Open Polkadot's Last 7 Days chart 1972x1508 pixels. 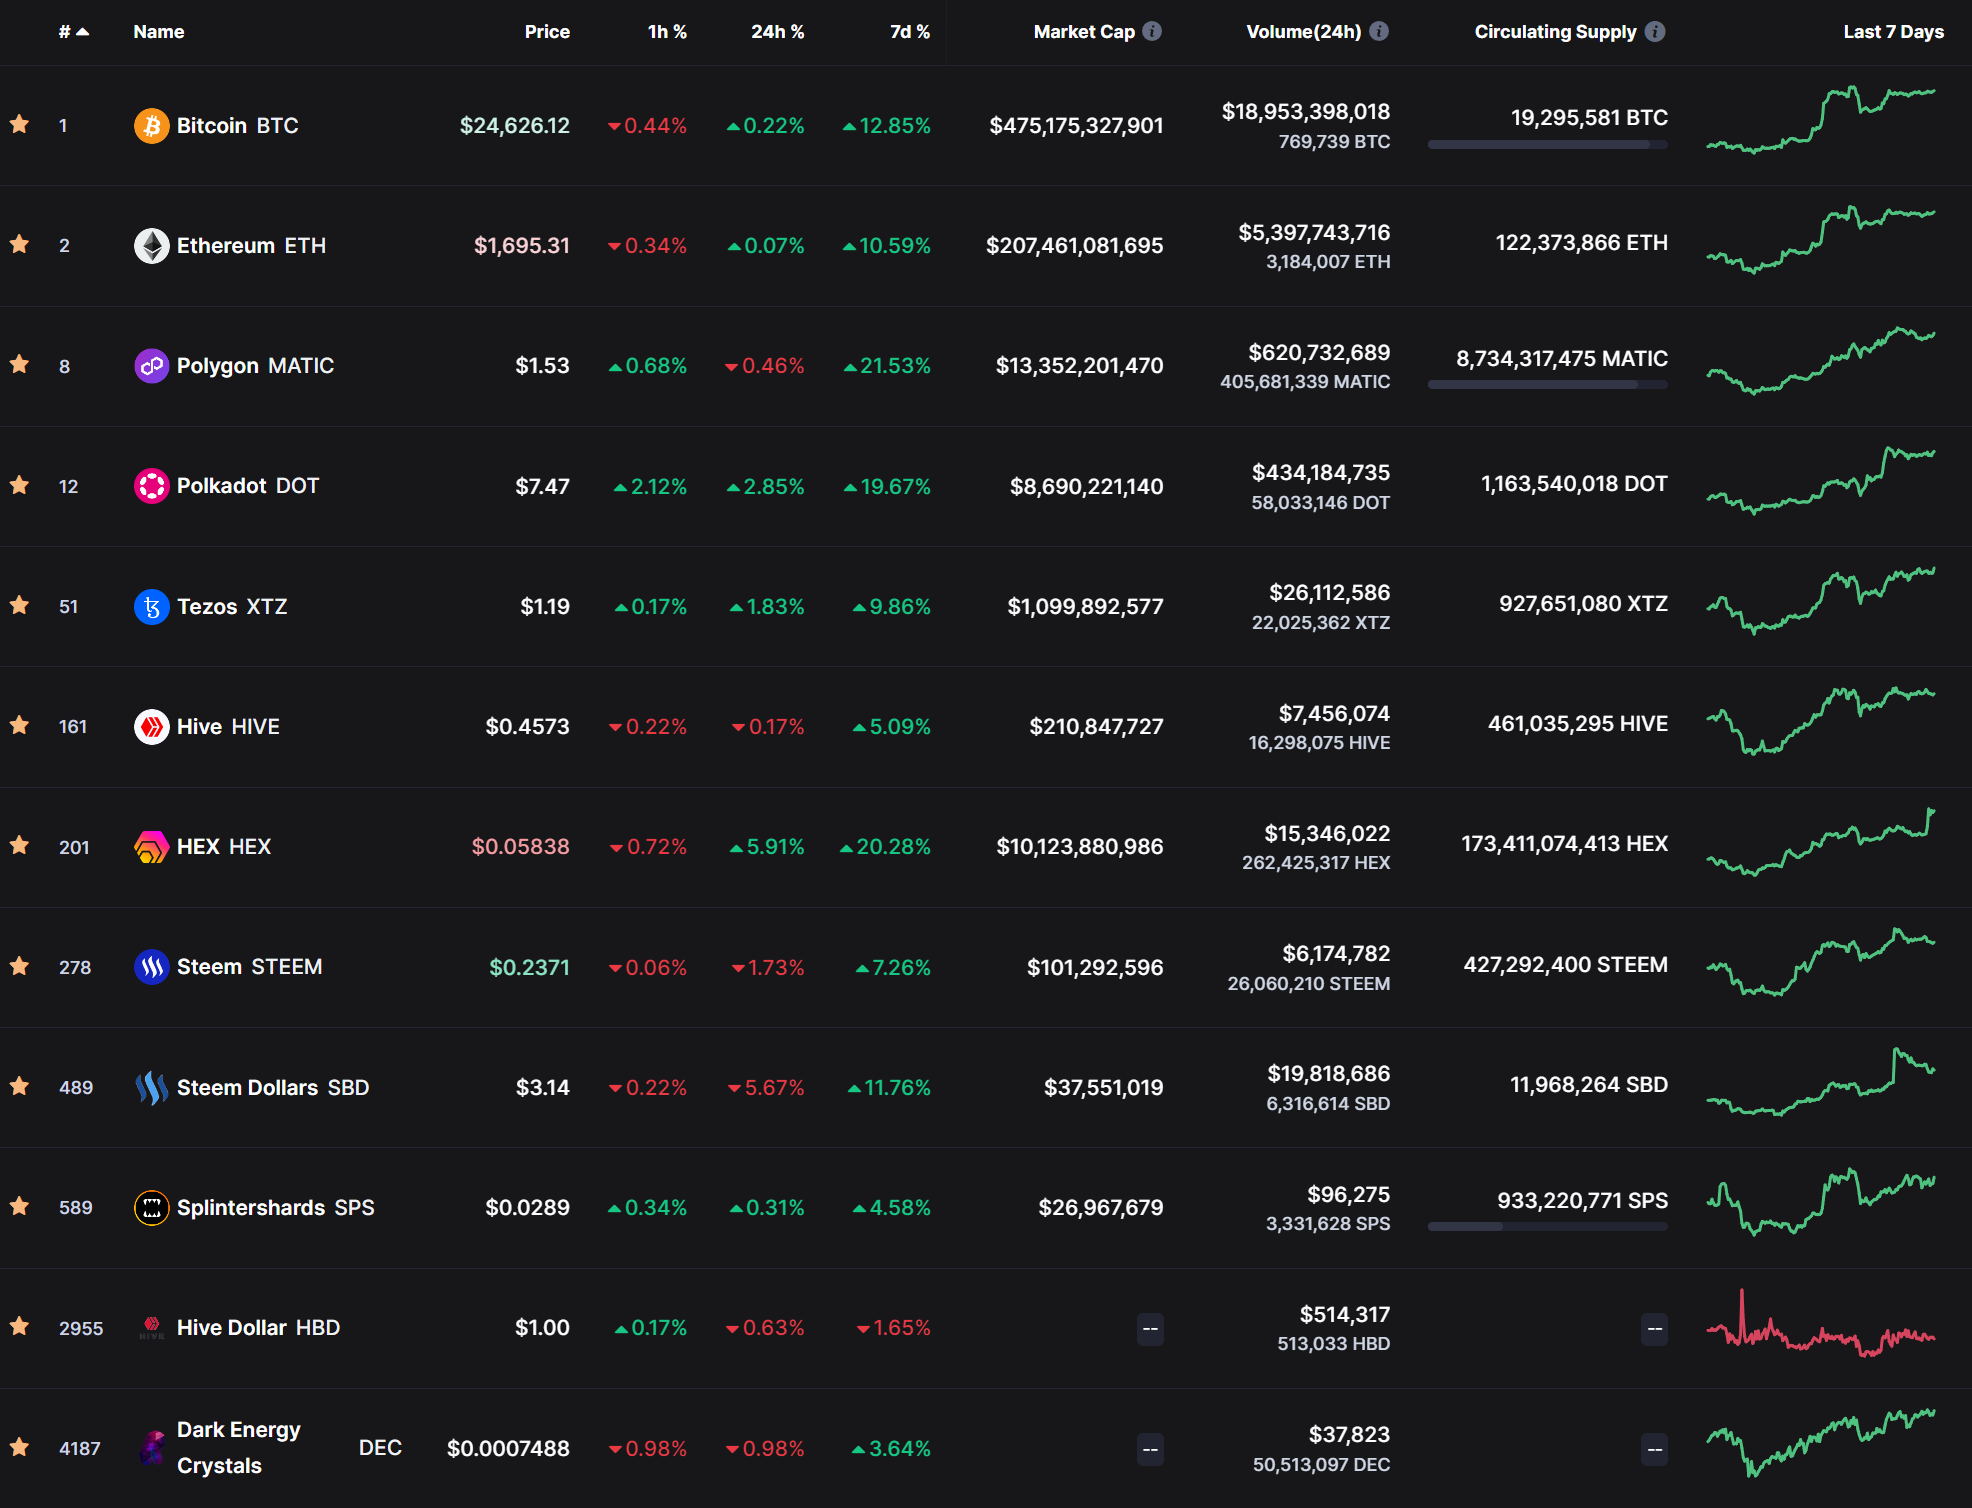(x=1821, y=481)
